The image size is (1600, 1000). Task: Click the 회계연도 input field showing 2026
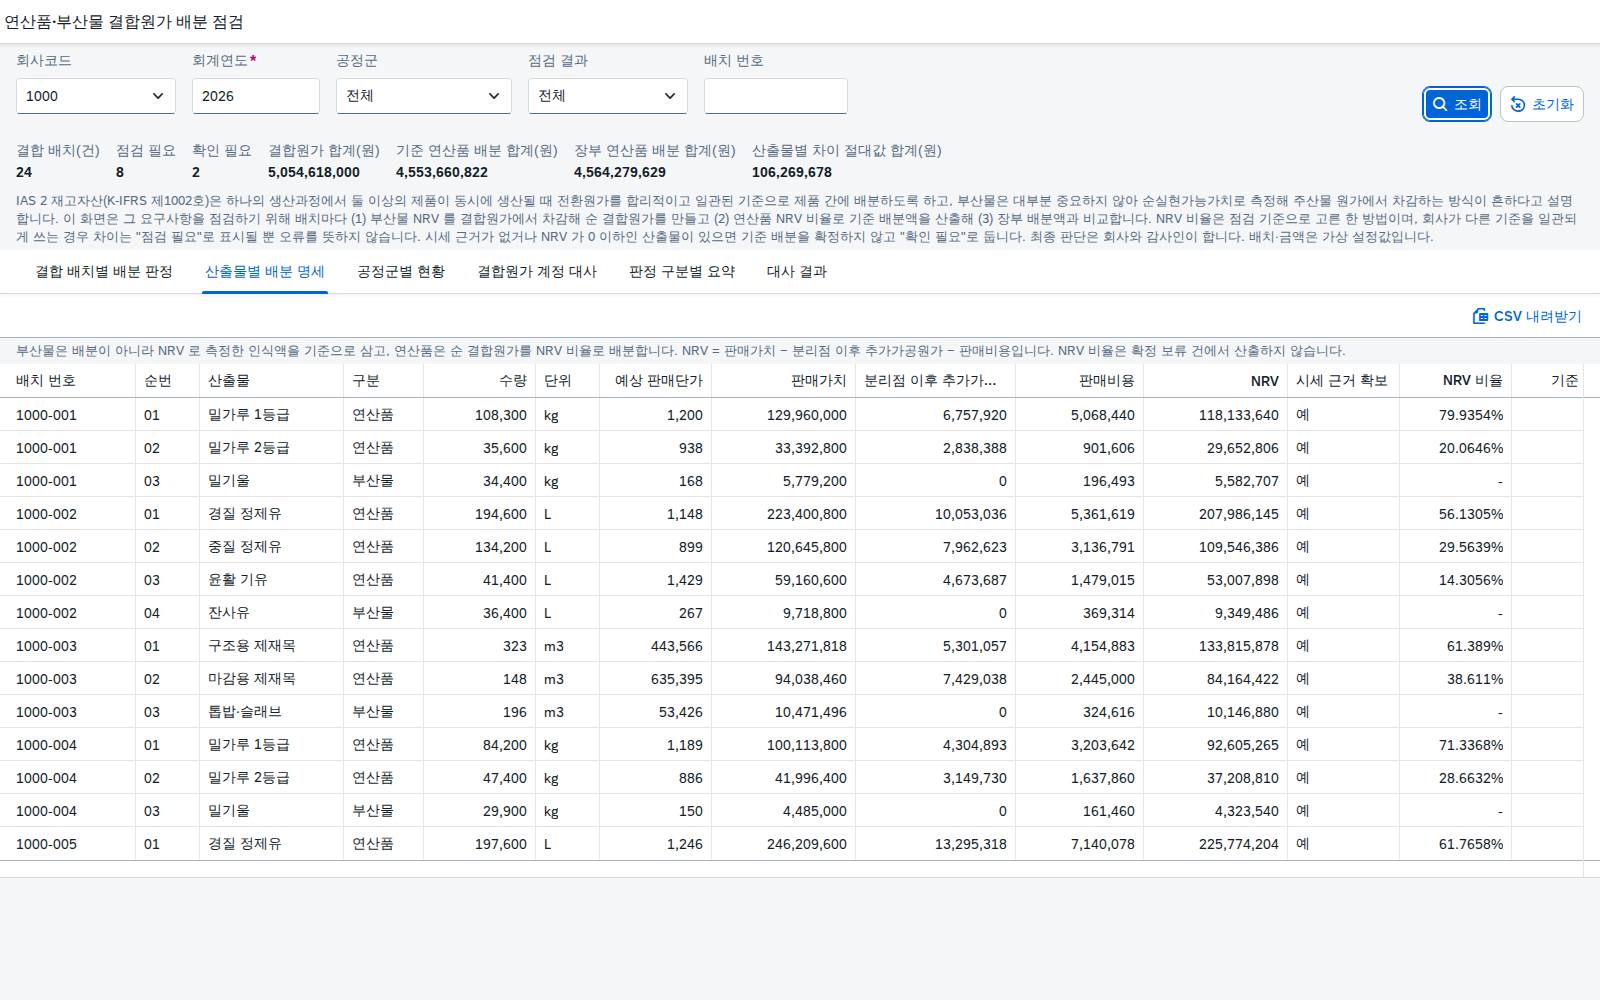(256, 96)
